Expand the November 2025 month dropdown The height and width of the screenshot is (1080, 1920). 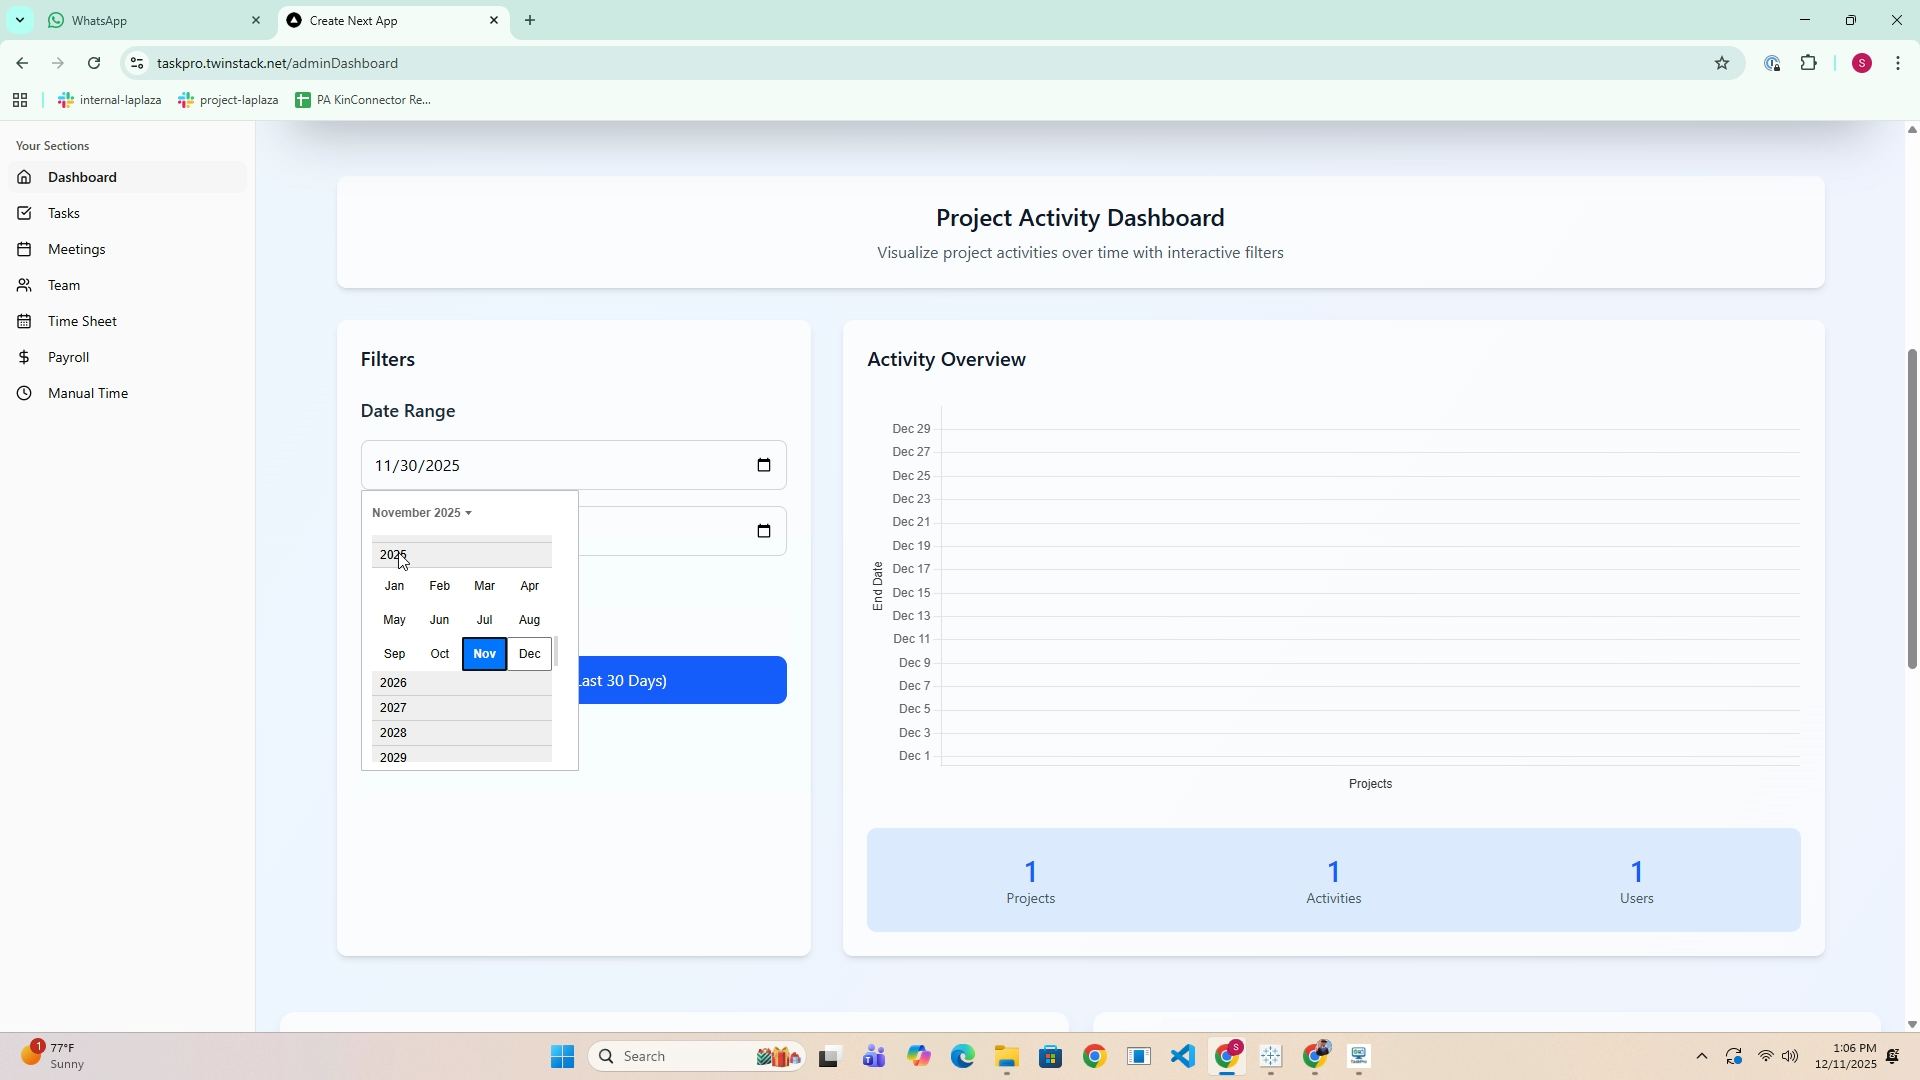pyautogui.click(x=421, y=513)
